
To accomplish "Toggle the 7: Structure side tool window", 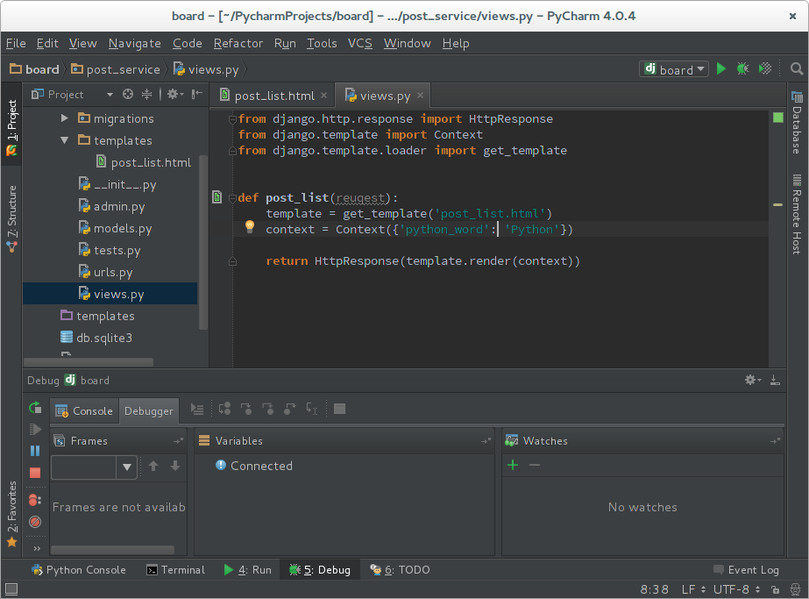I will (11, 219).
